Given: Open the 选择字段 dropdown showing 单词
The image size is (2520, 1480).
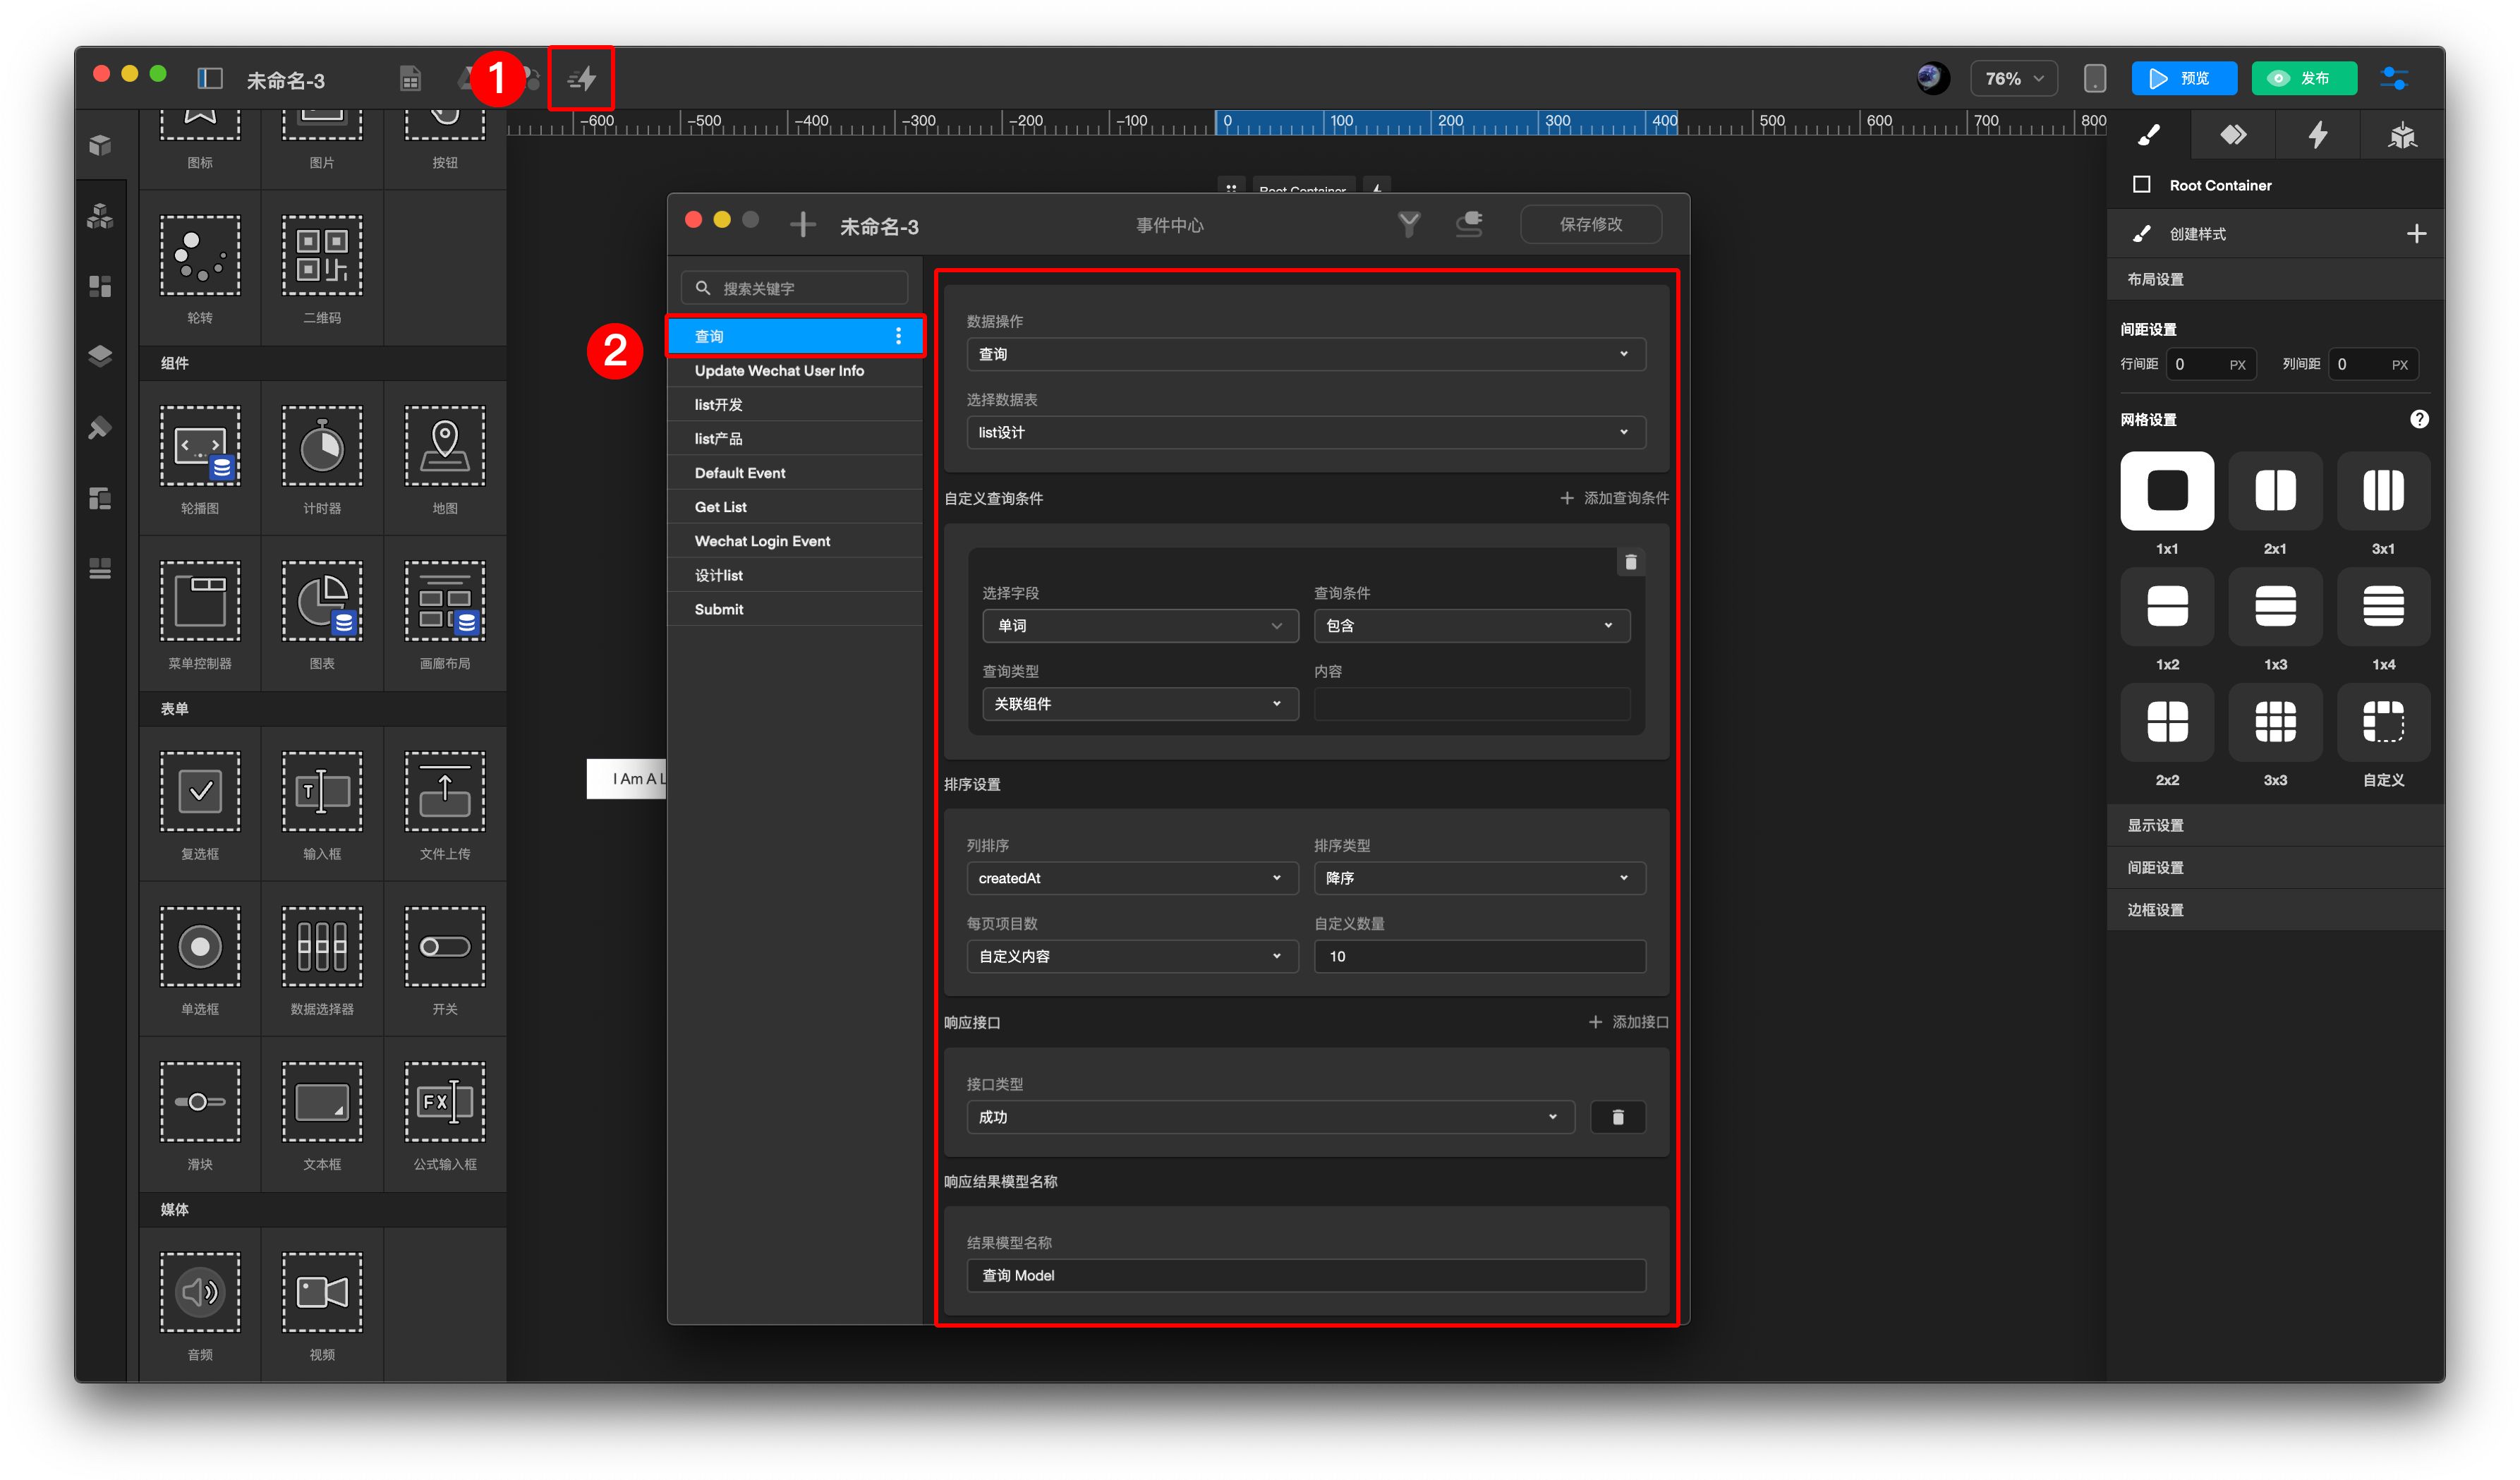Looking at the screenshot, I should [x=1140, y=625].
